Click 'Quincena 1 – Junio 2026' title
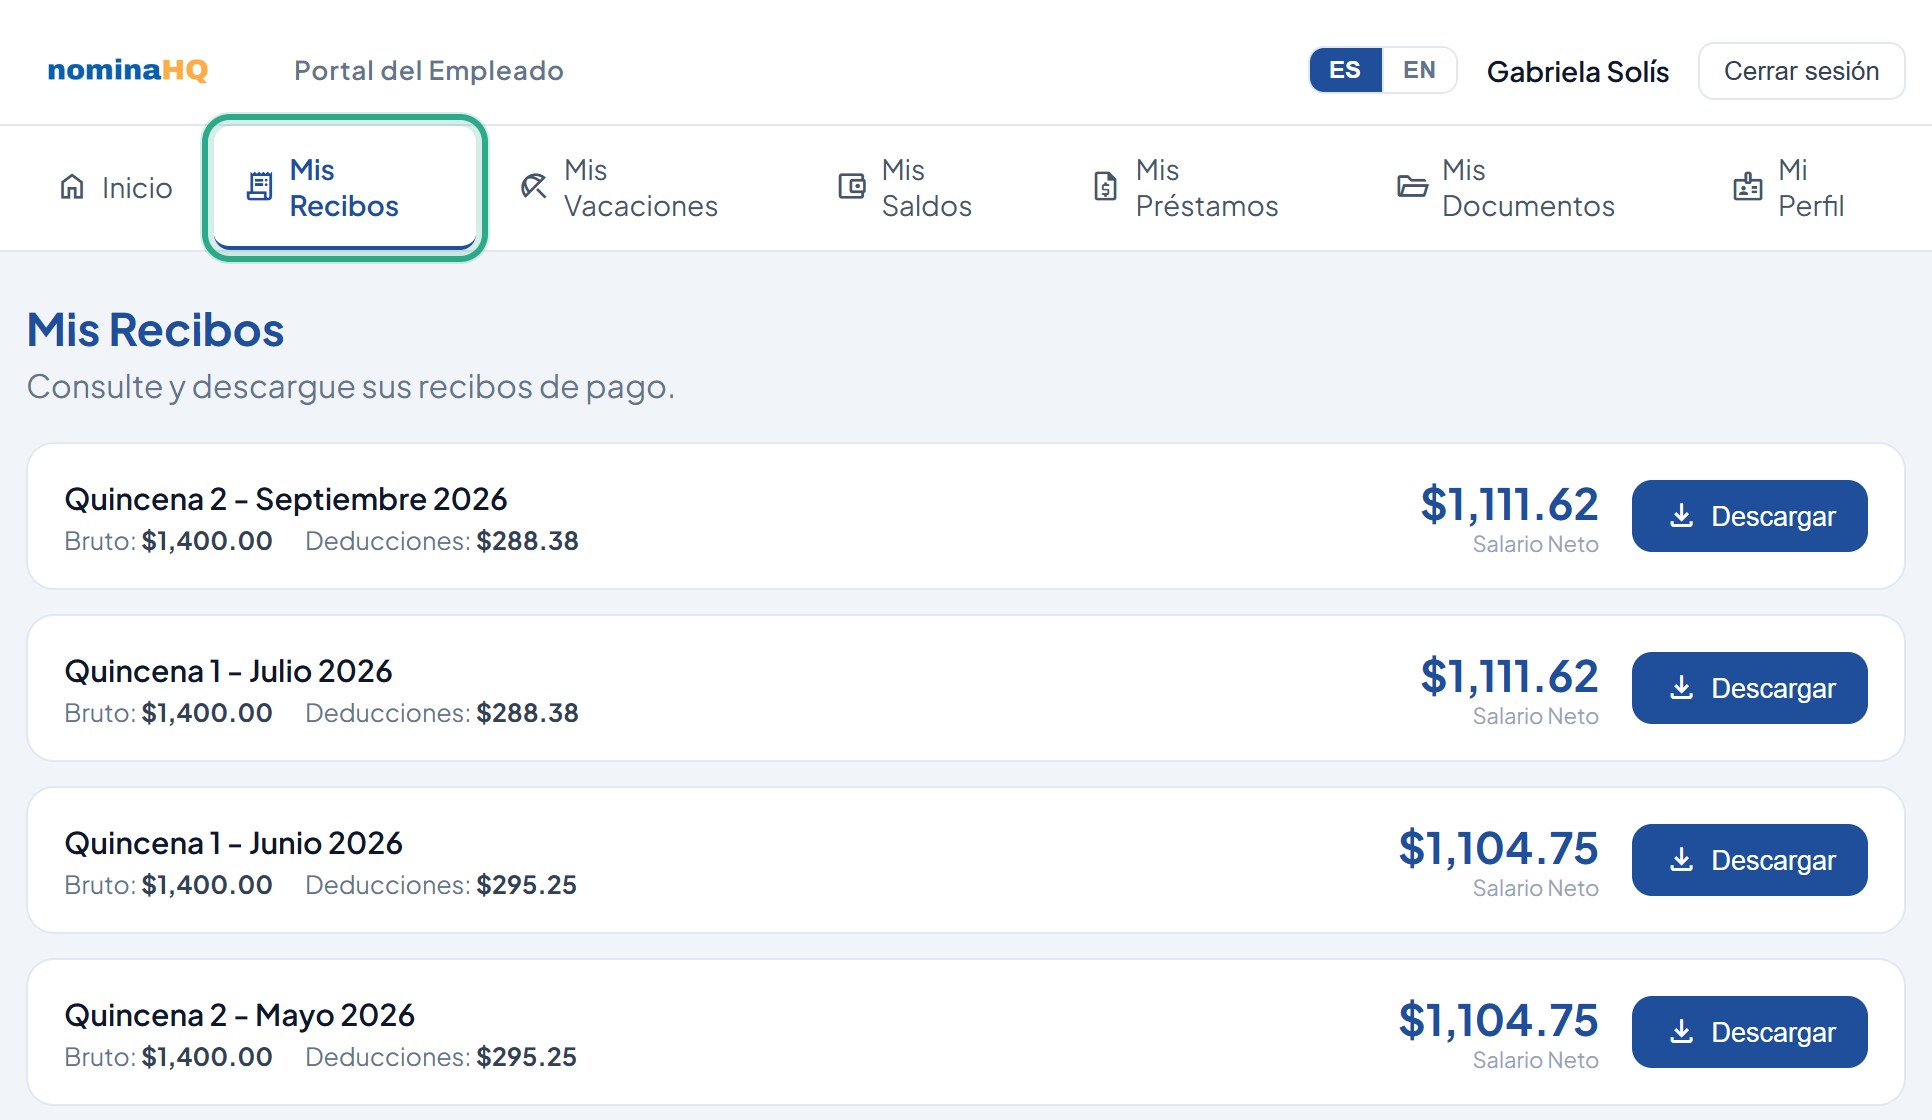This screenshot has height=1120, width=1932. click(x=234, y=843)
